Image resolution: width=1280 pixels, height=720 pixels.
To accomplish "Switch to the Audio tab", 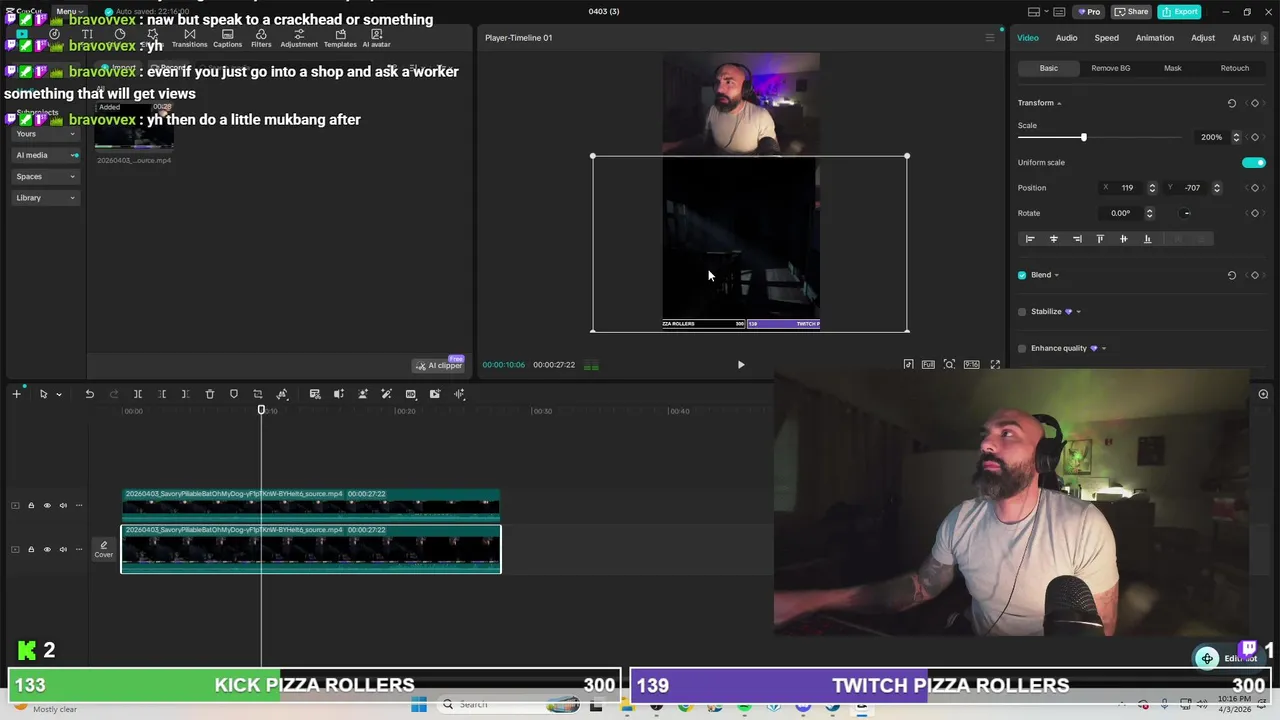I will (x=1066, y=38).
